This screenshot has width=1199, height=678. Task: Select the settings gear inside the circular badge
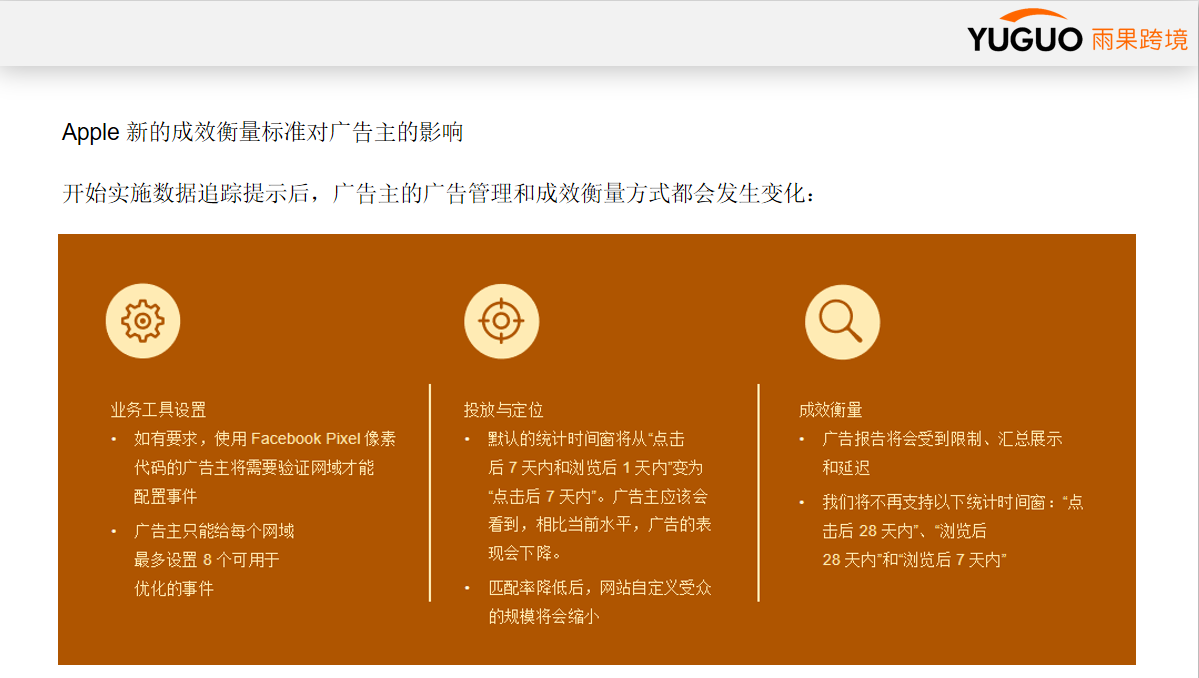tap(143, 320)
